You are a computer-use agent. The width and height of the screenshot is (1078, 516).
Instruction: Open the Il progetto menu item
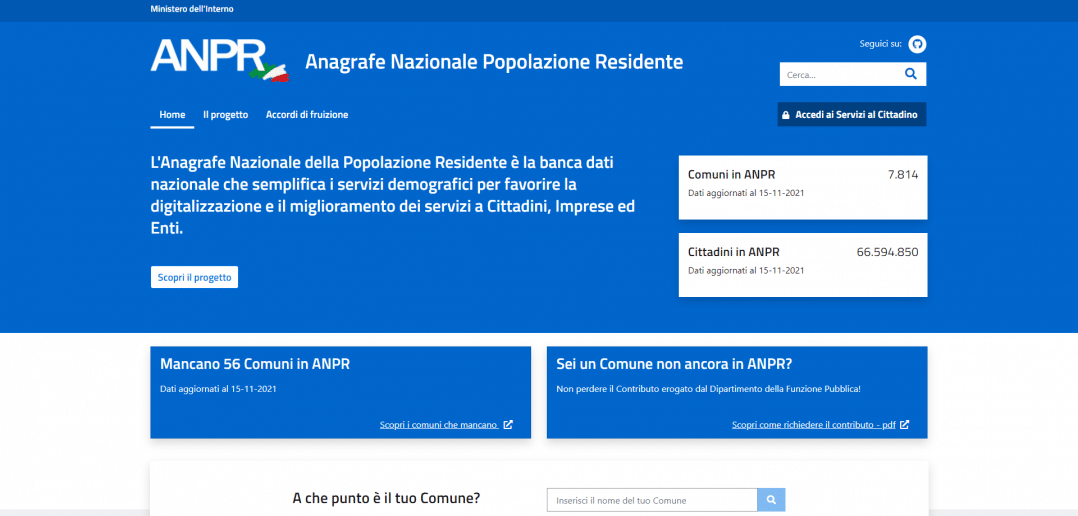coord(226,115)
